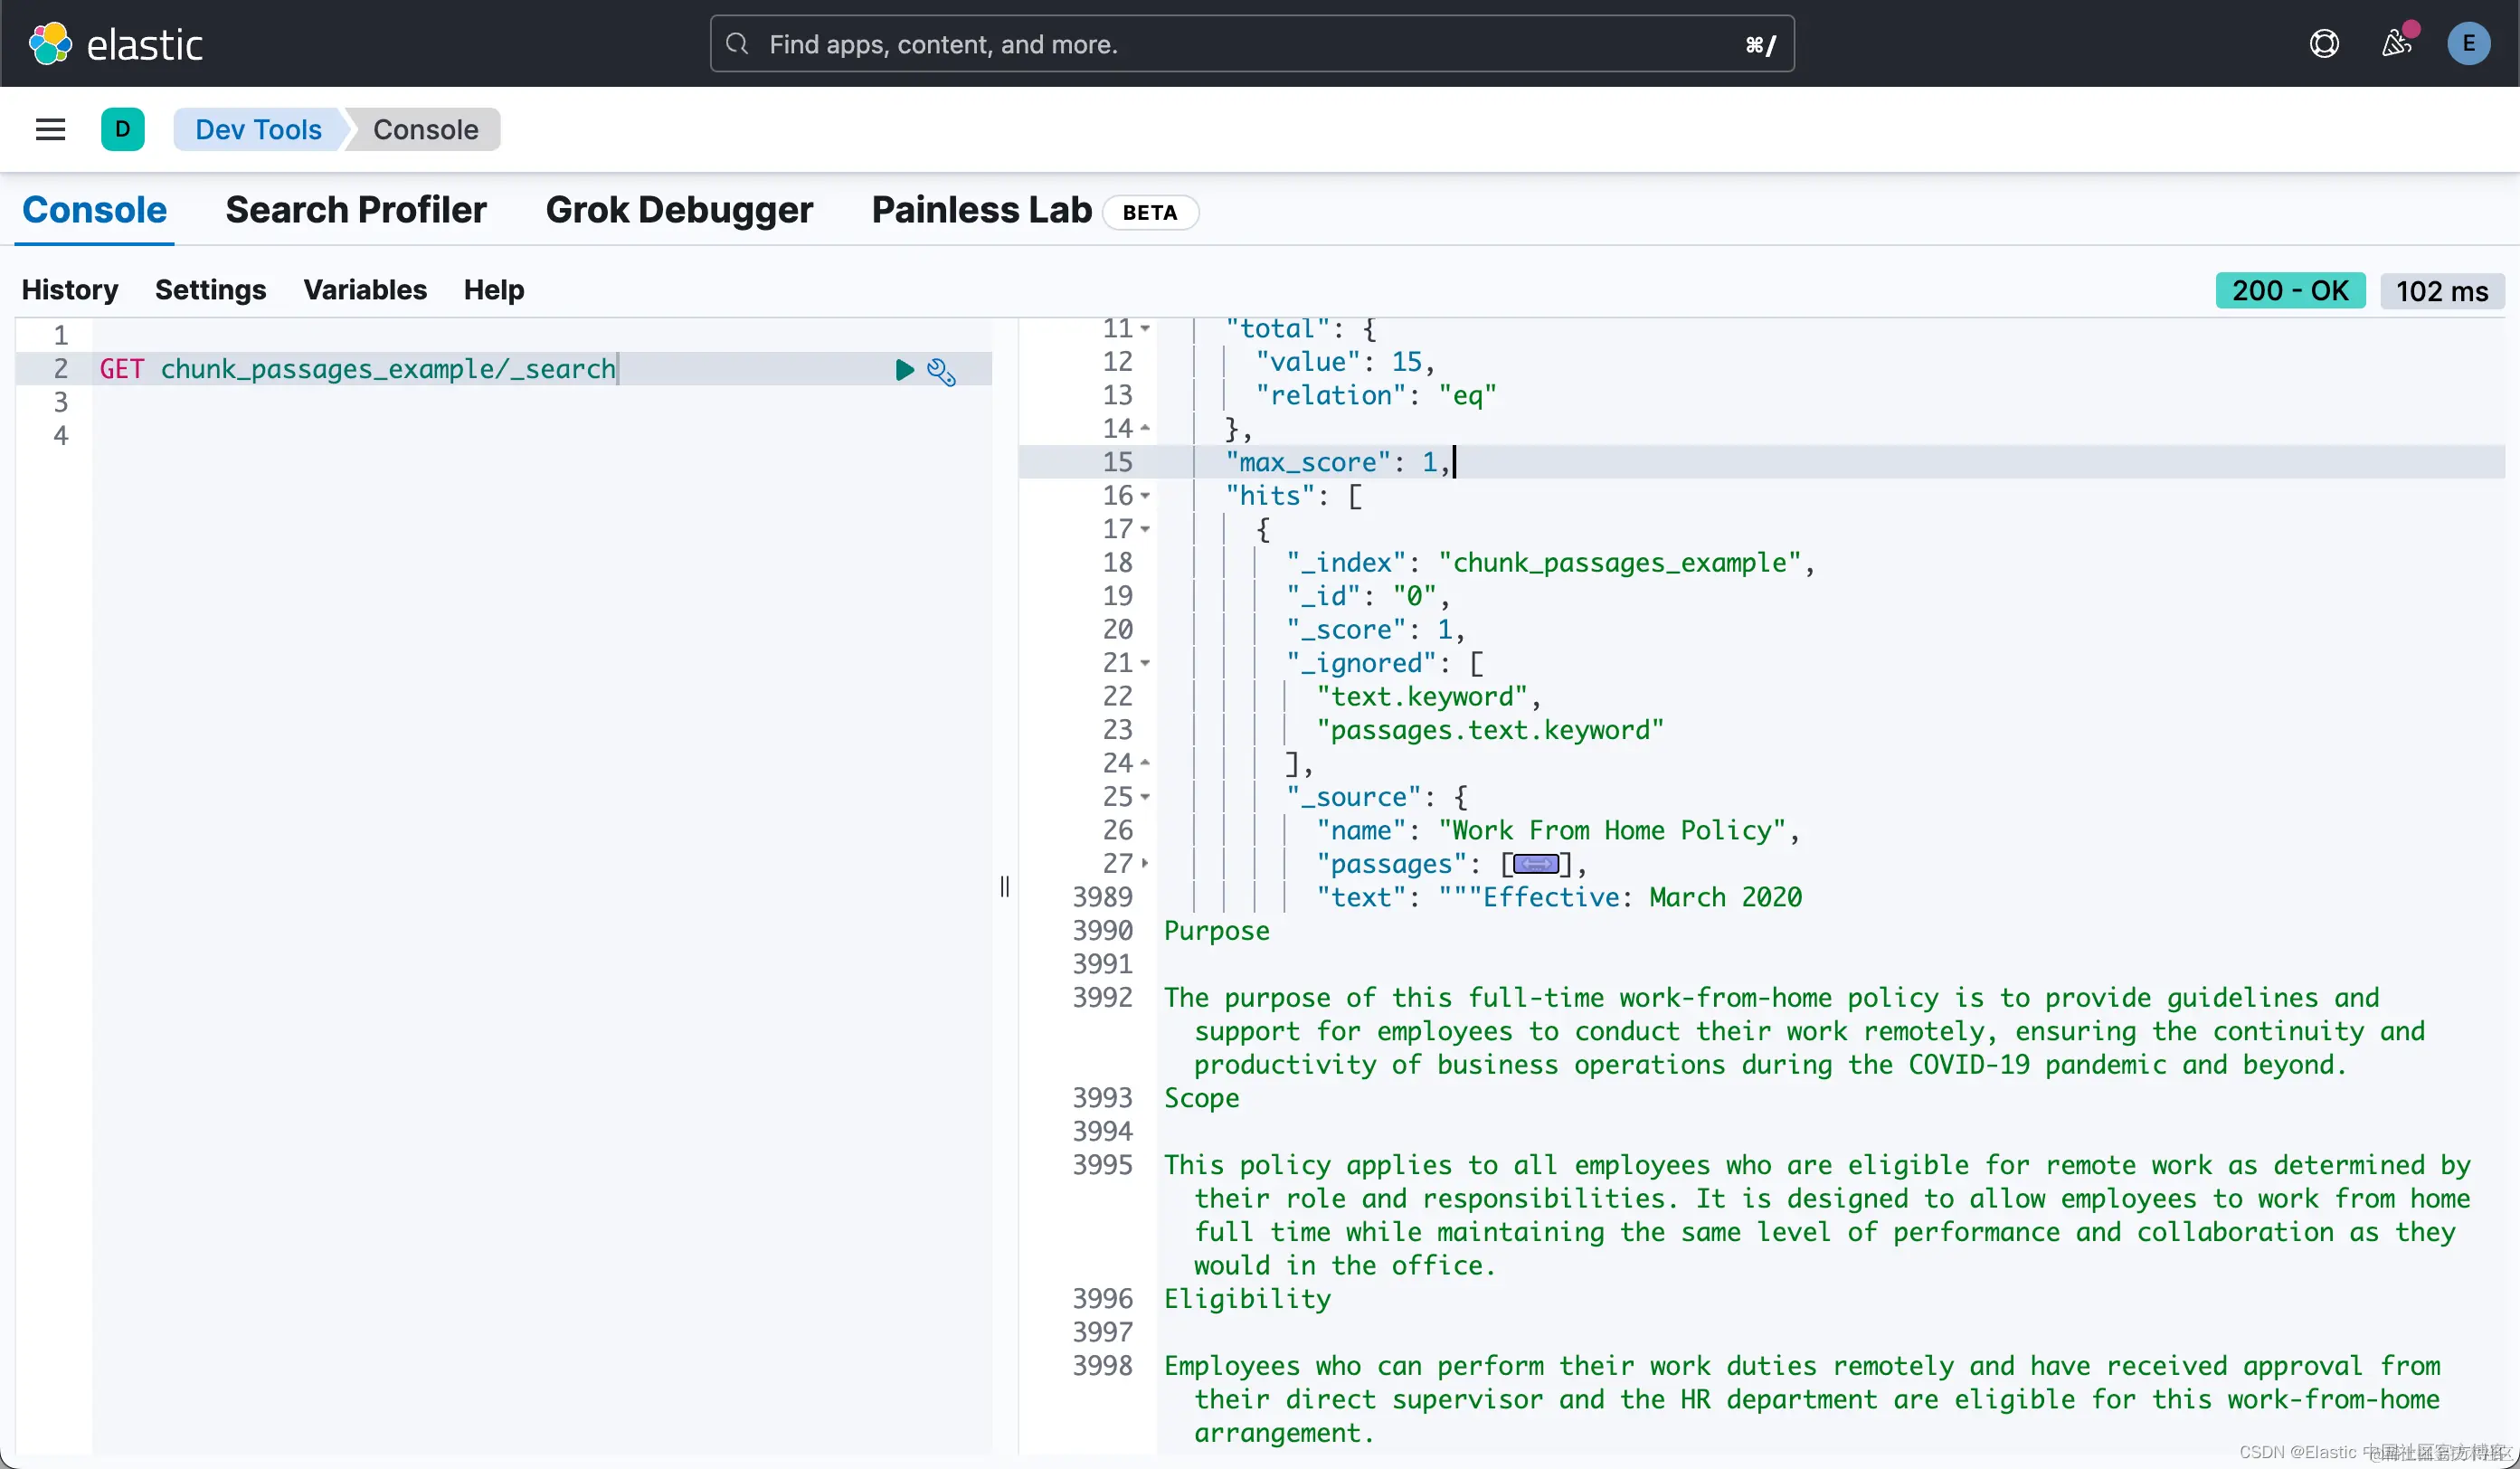Open the help lifebuoy menu icon

click(2324, 44)
